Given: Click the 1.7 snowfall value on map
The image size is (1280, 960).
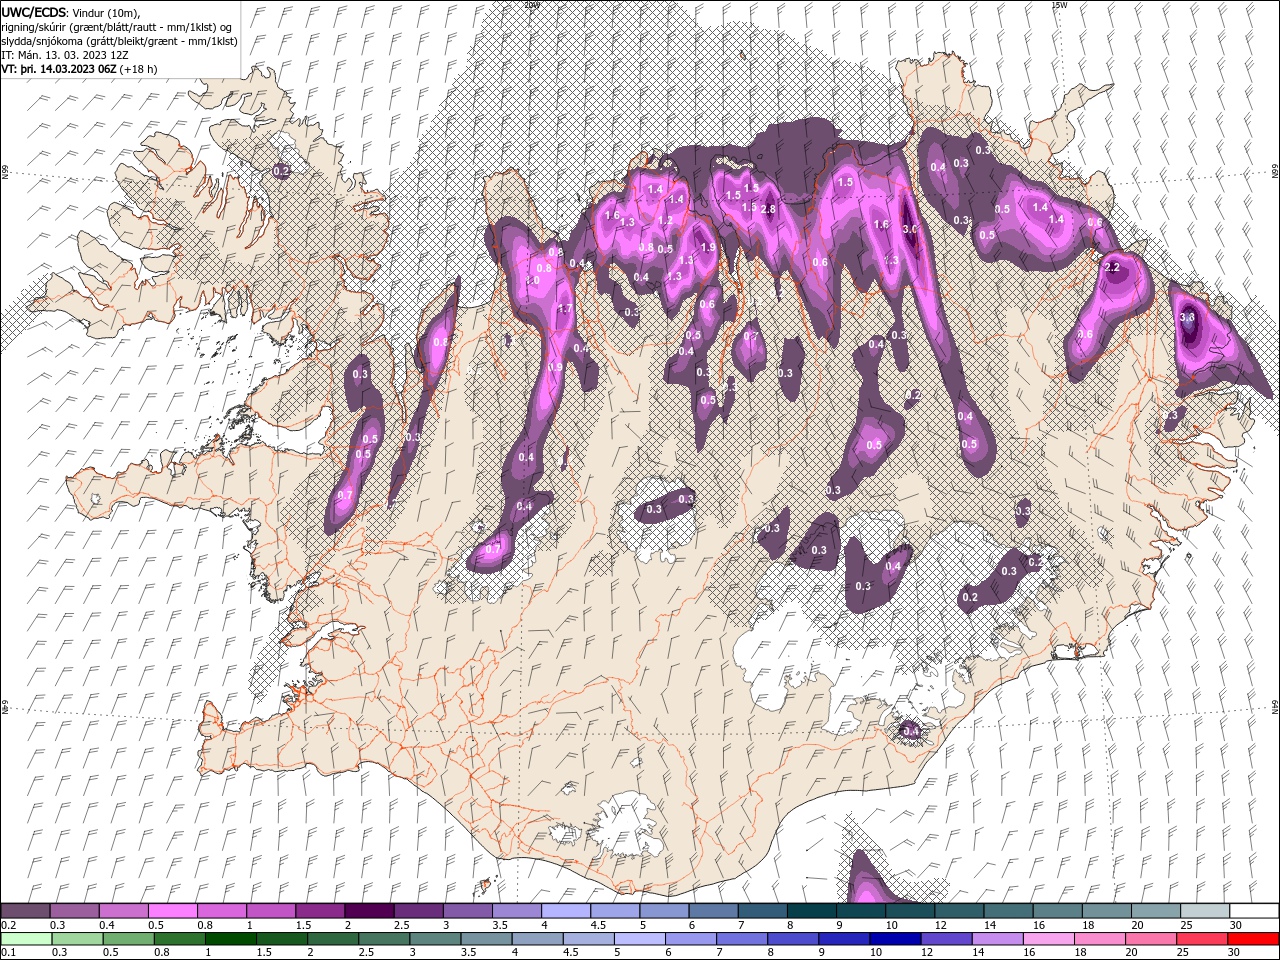Looking at the screenshot, I should (564, 309).
